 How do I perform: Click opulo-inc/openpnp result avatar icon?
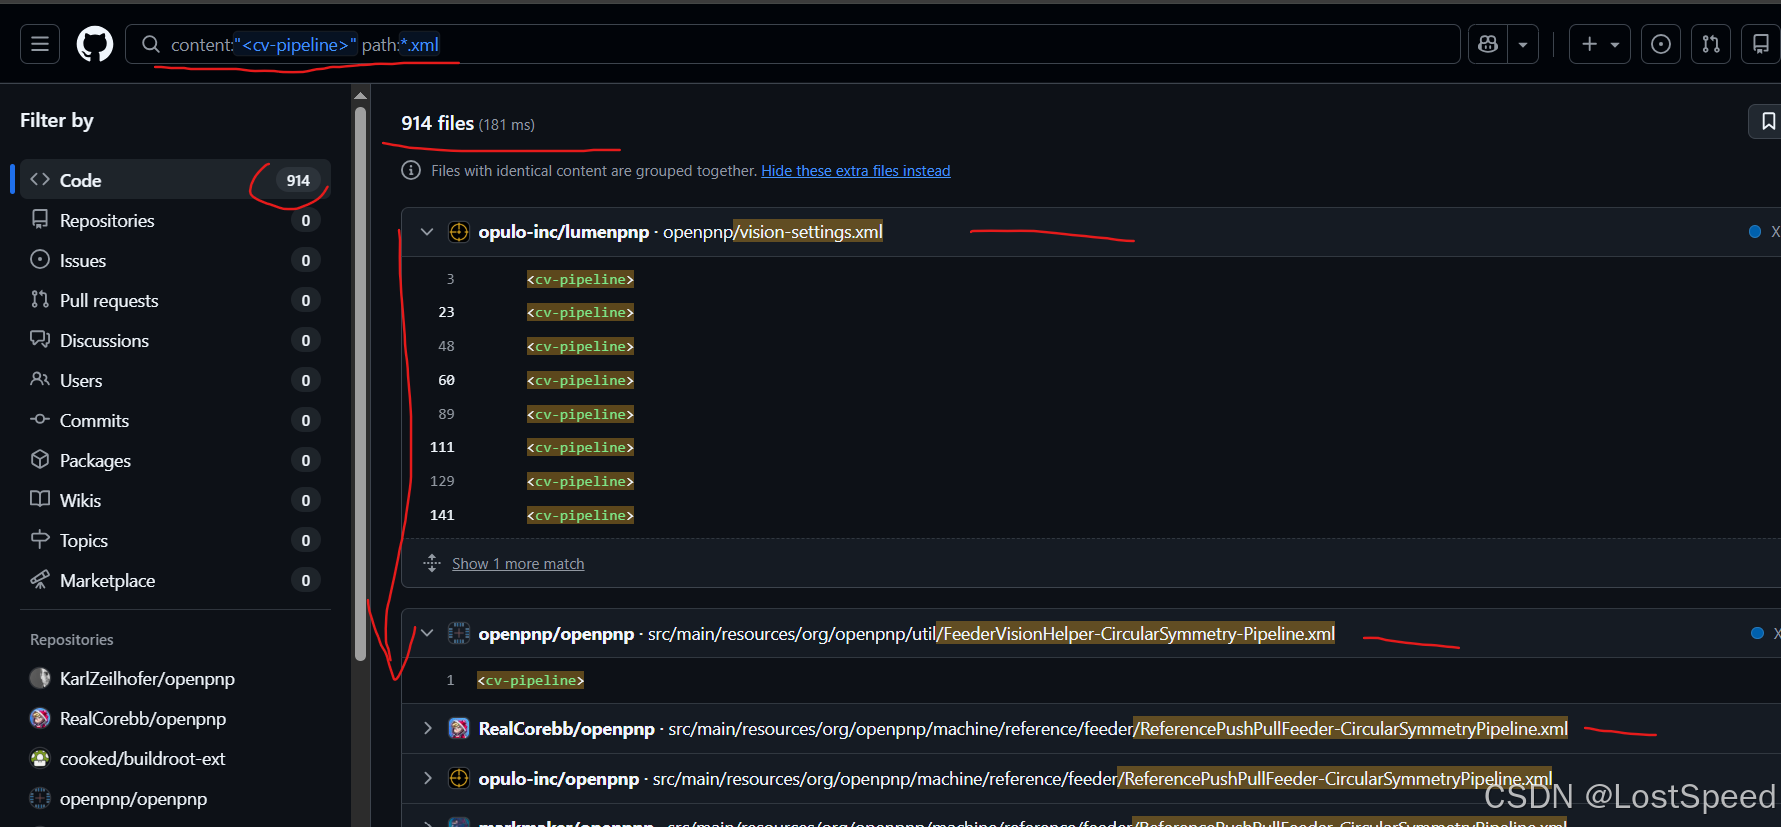point(459,778)
